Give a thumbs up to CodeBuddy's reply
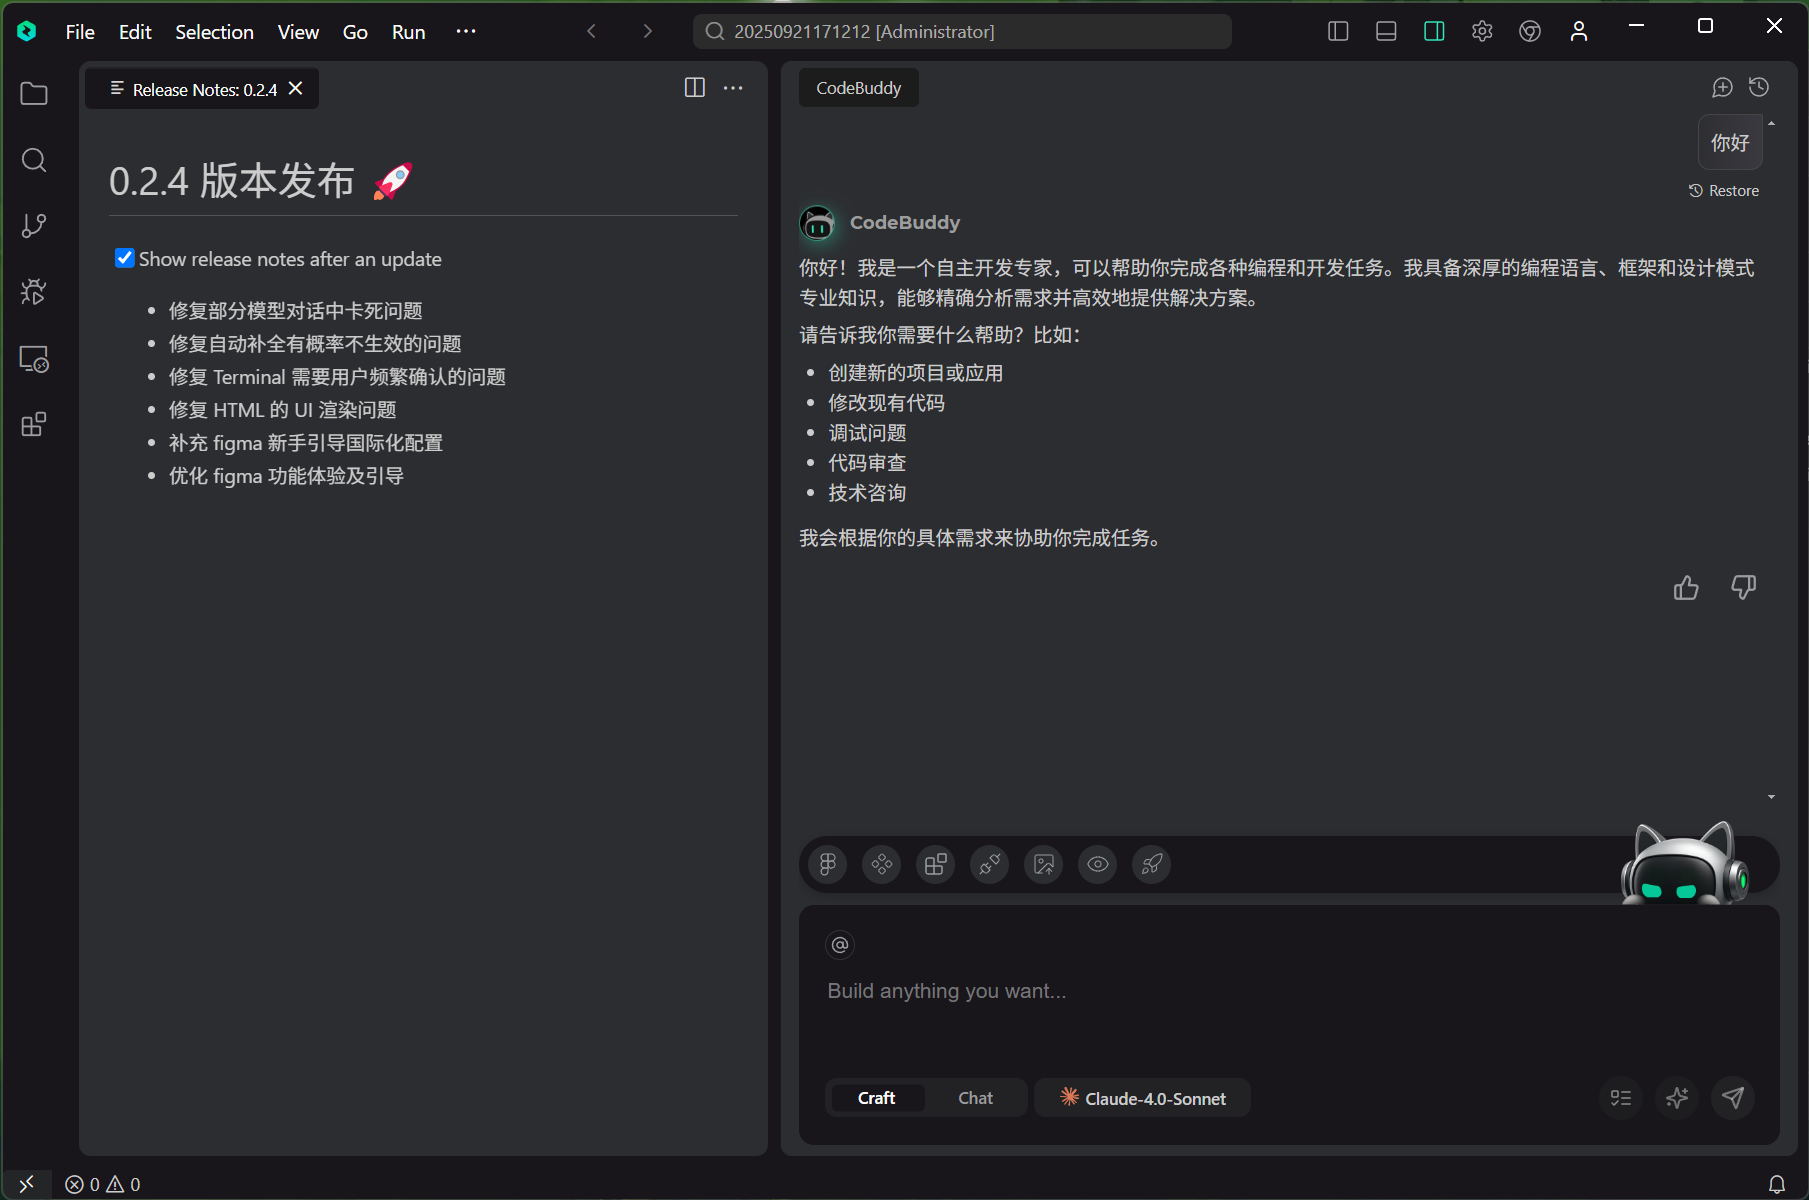This screenshot has width=1809, height=1200. coord(1686,588)
